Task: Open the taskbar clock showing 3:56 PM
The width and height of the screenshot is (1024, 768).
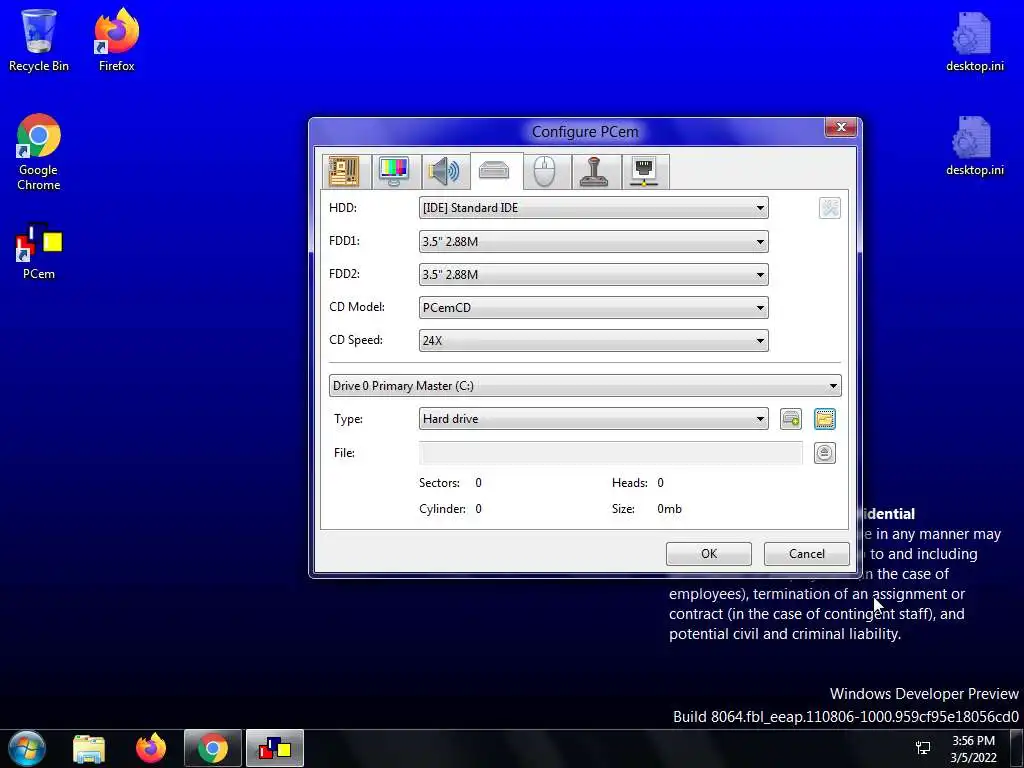Action: [973, 749]
